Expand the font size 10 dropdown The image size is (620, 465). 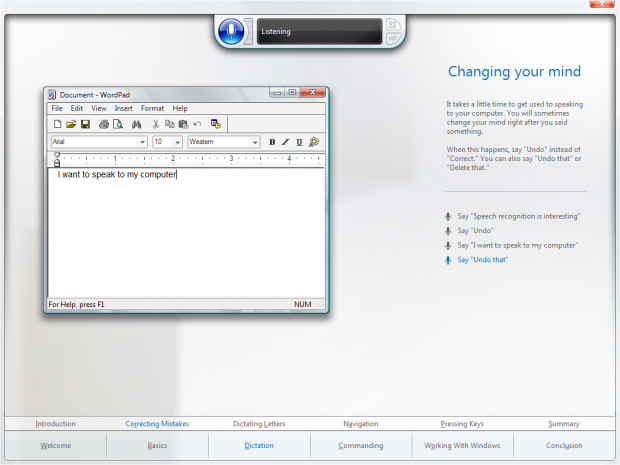pyautogui.click(x=178, y=142)
